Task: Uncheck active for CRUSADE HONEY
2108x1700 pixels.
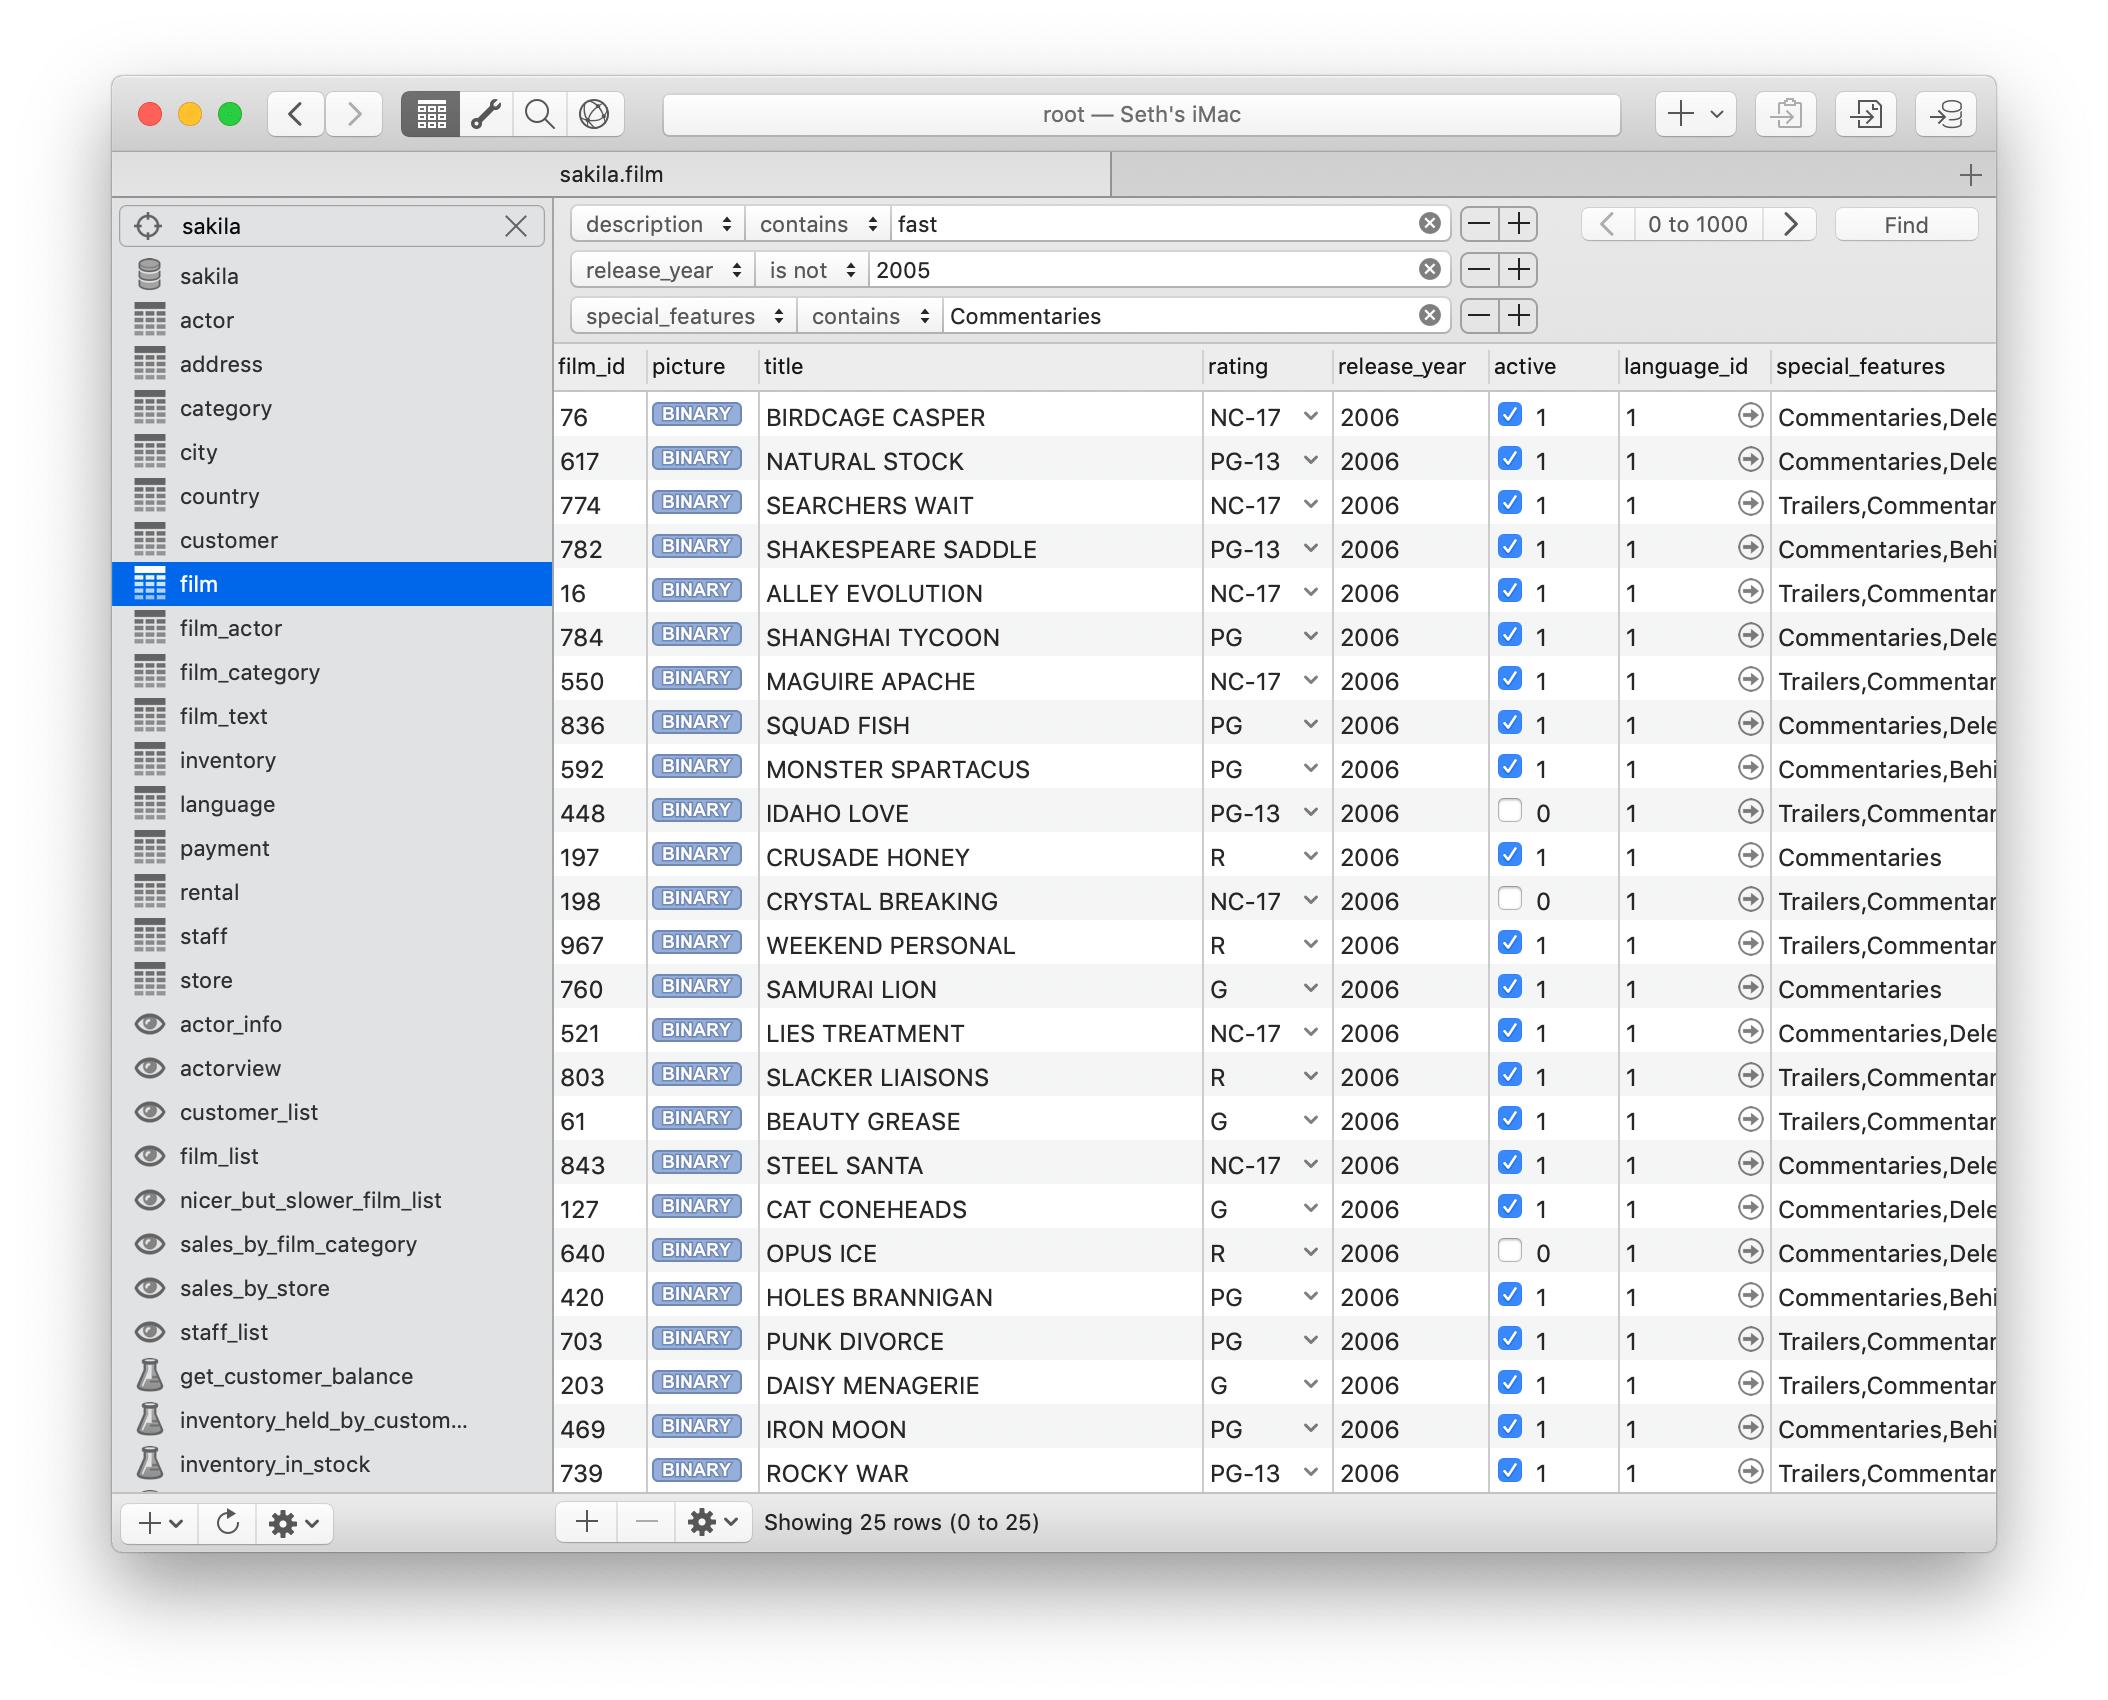Action: tap(1510, 855)
